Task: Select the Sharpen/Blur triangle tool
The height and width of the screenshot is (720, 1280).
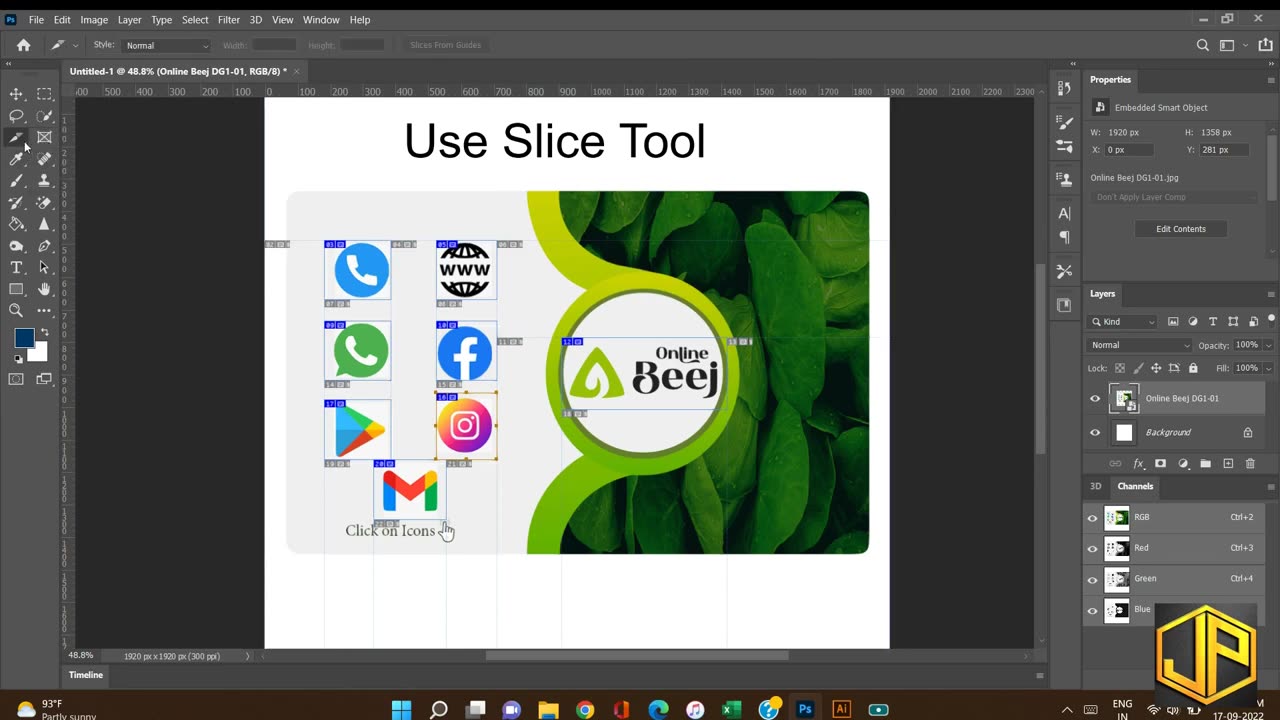Action: click(x=44, y=224)
